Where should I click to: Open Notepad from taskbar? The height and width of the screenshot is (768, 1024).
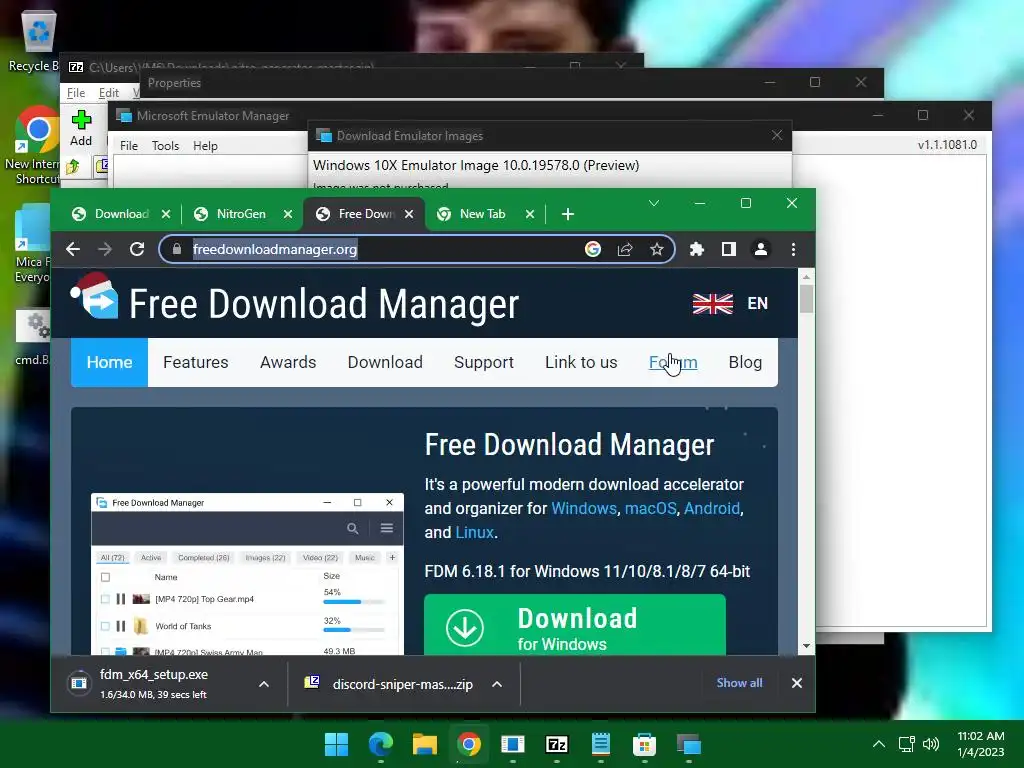pos(601,744)
